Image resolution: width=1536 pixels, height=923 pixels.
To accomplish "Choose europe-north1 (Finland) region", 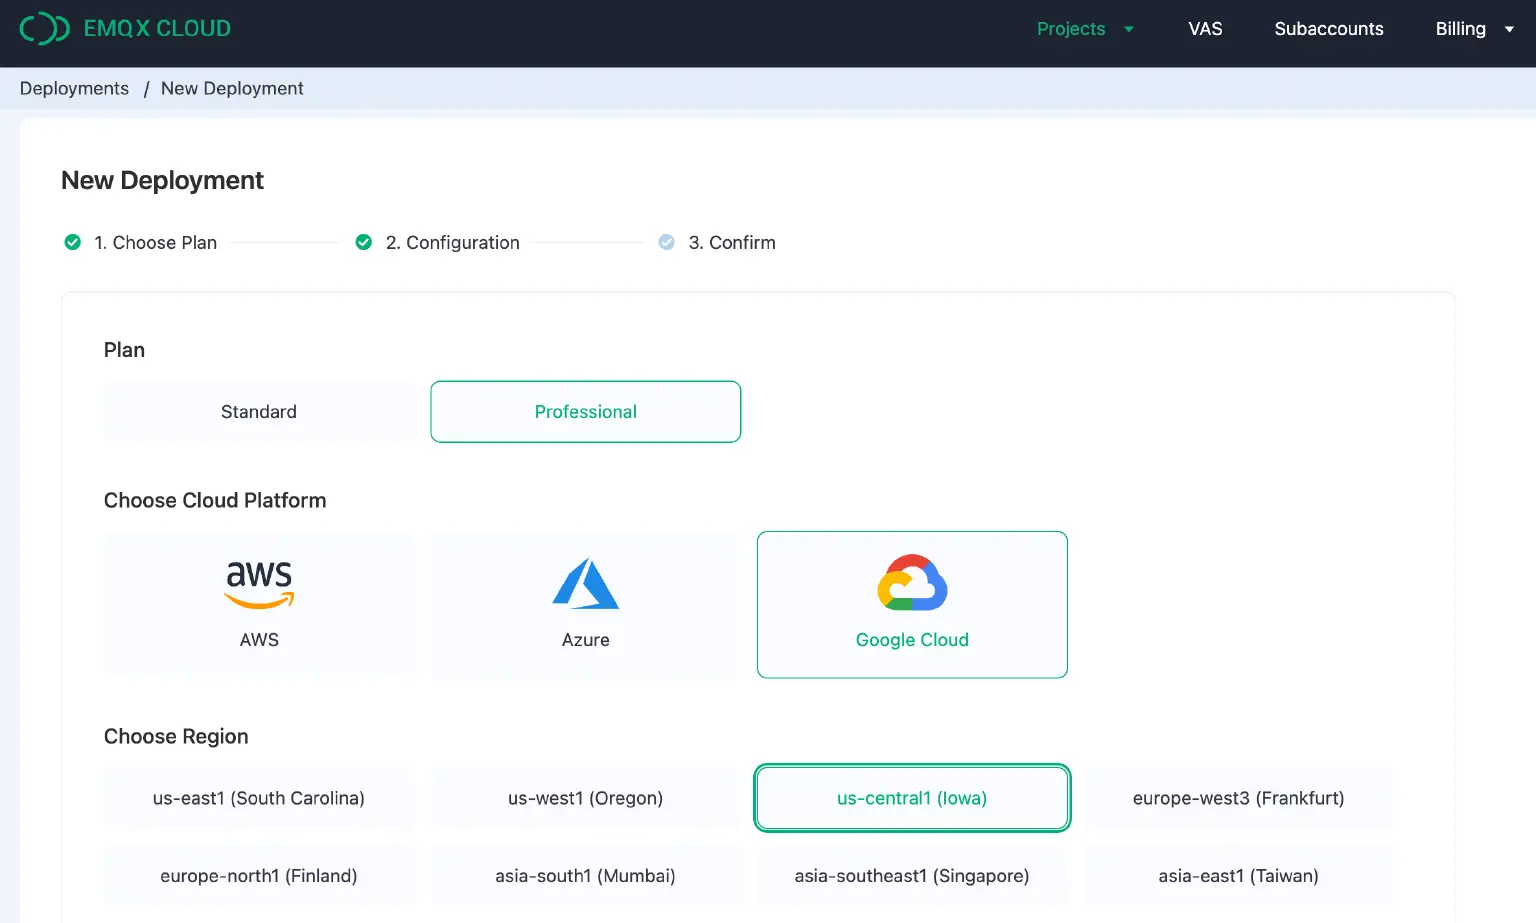I will pyautogui.click(x=259, y=876).
